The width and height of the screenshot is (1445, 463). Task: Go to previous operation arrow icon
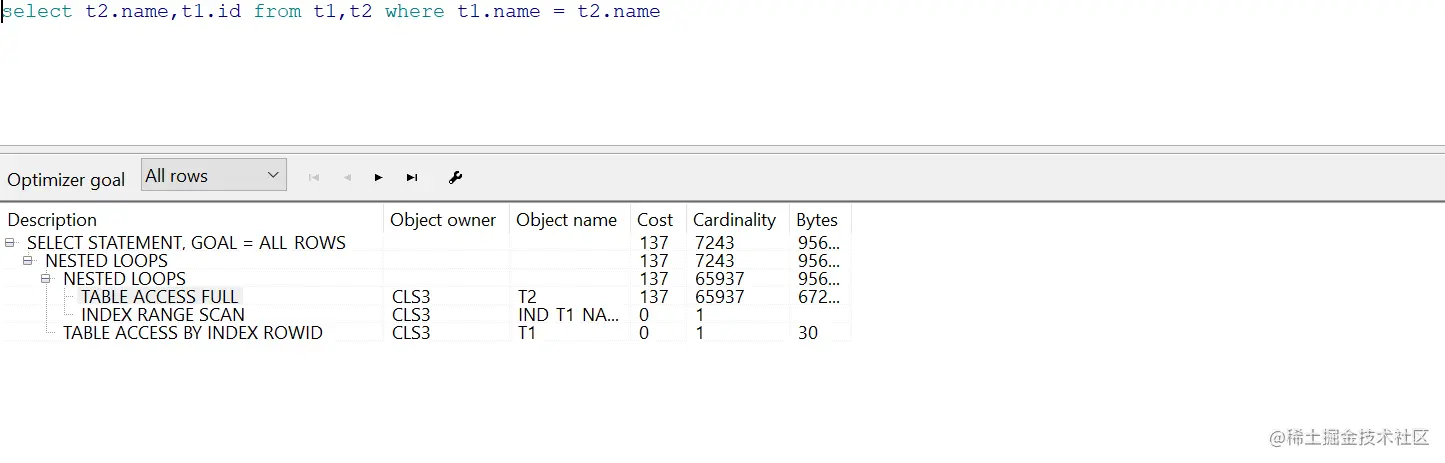tap(347, 177)
